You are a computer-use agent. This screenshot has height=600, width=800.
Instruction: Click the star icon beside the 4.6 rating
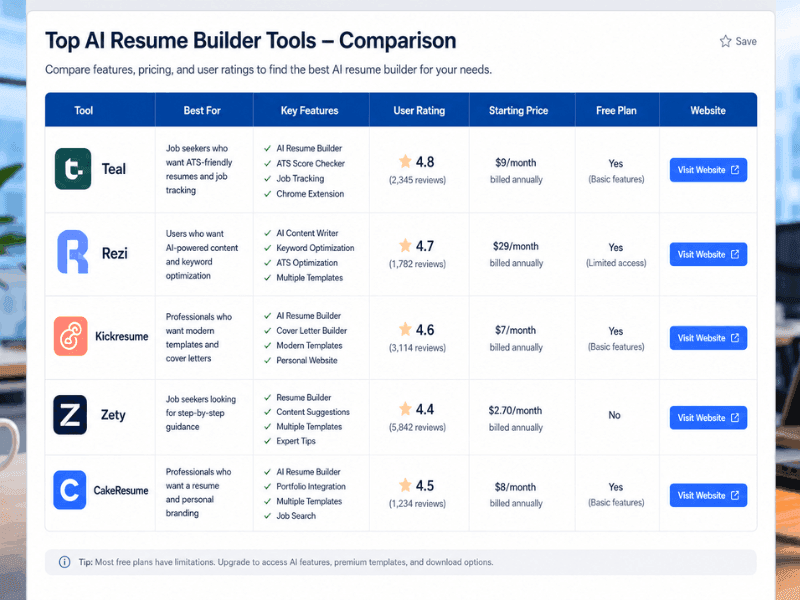click(405, 329)
